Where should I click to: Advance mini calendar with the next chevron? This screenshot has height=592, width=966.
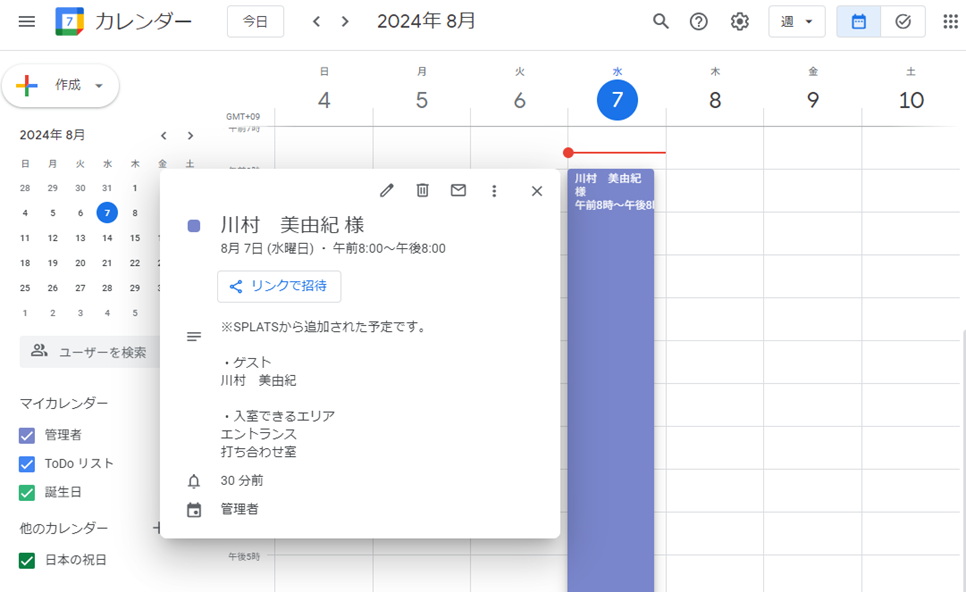(x=190, y=135)
